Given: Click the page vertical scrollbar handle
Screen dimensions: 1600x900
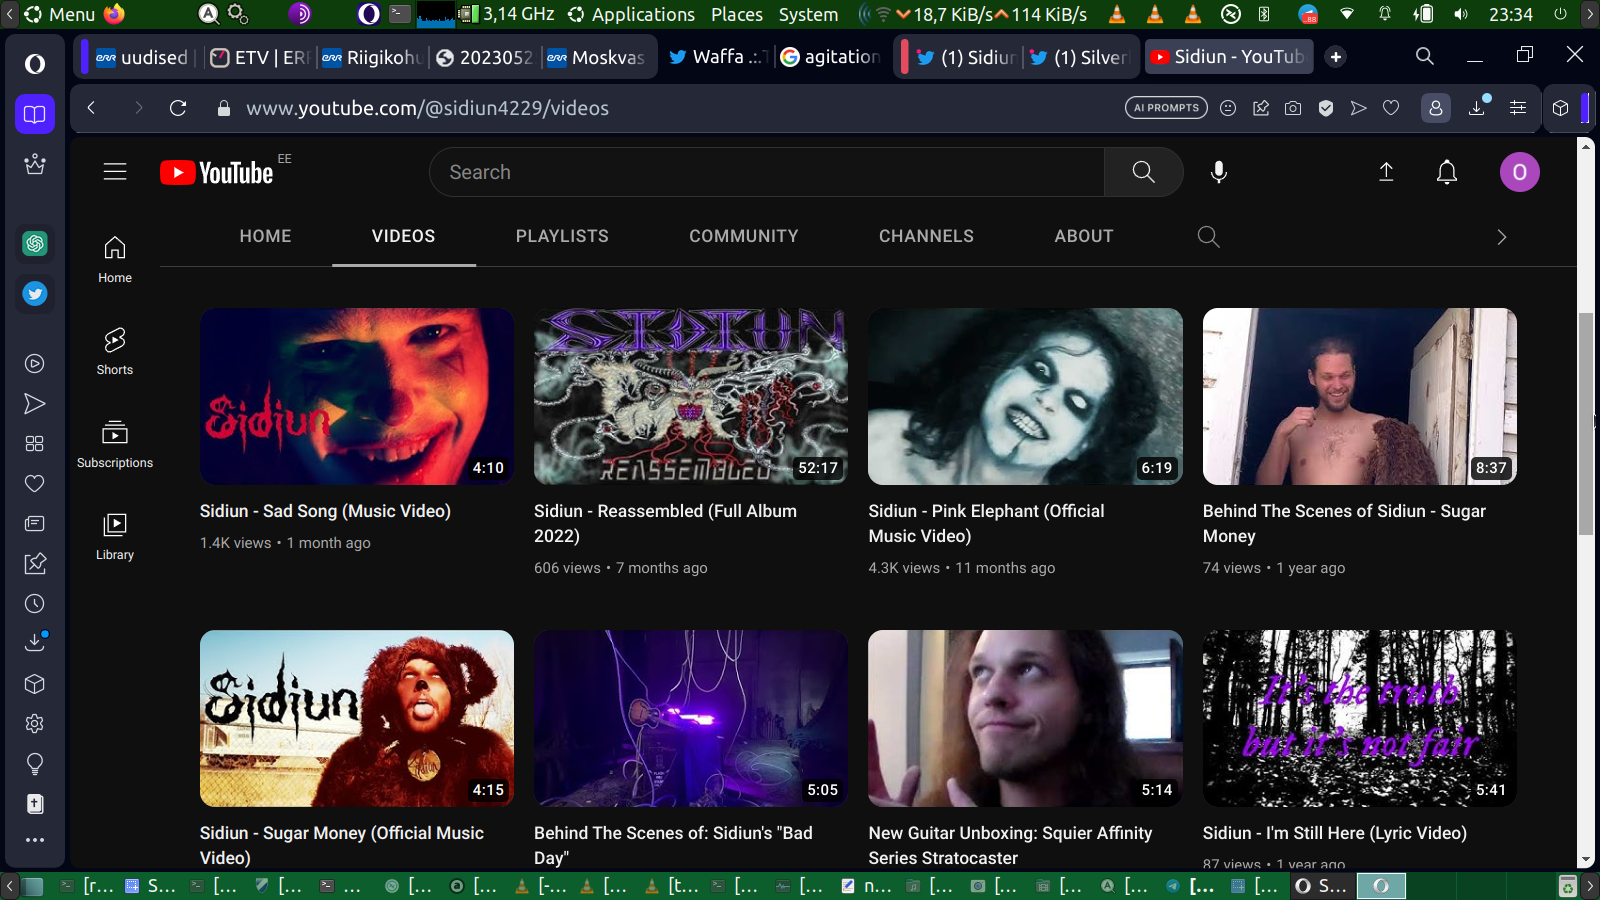Looking at the screenshot, I should point(1585,424).
